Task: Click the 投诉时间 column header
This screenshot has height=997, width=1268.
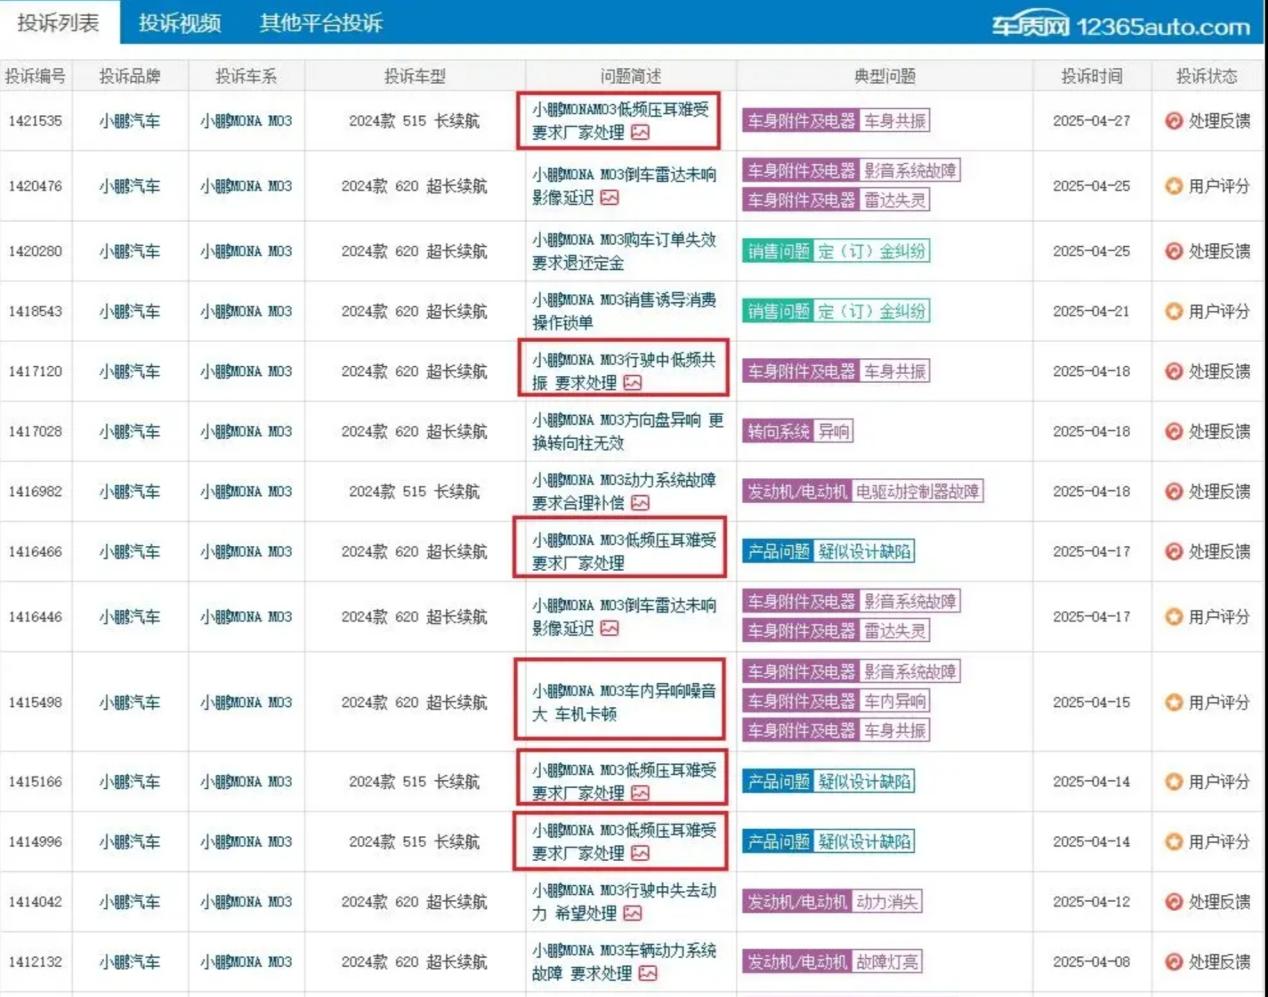Action: coord(1091,76)
